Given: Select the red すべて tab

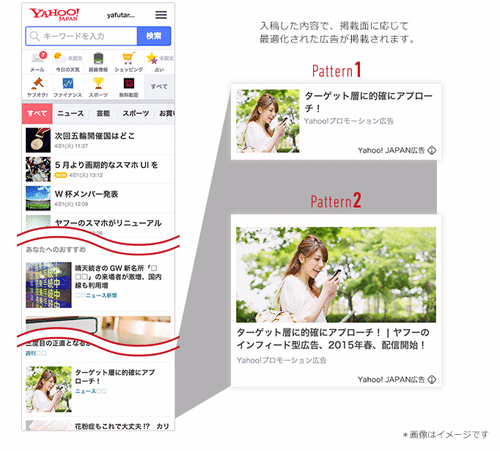Looking at the screenshot, I should click(x=37, y=114).
